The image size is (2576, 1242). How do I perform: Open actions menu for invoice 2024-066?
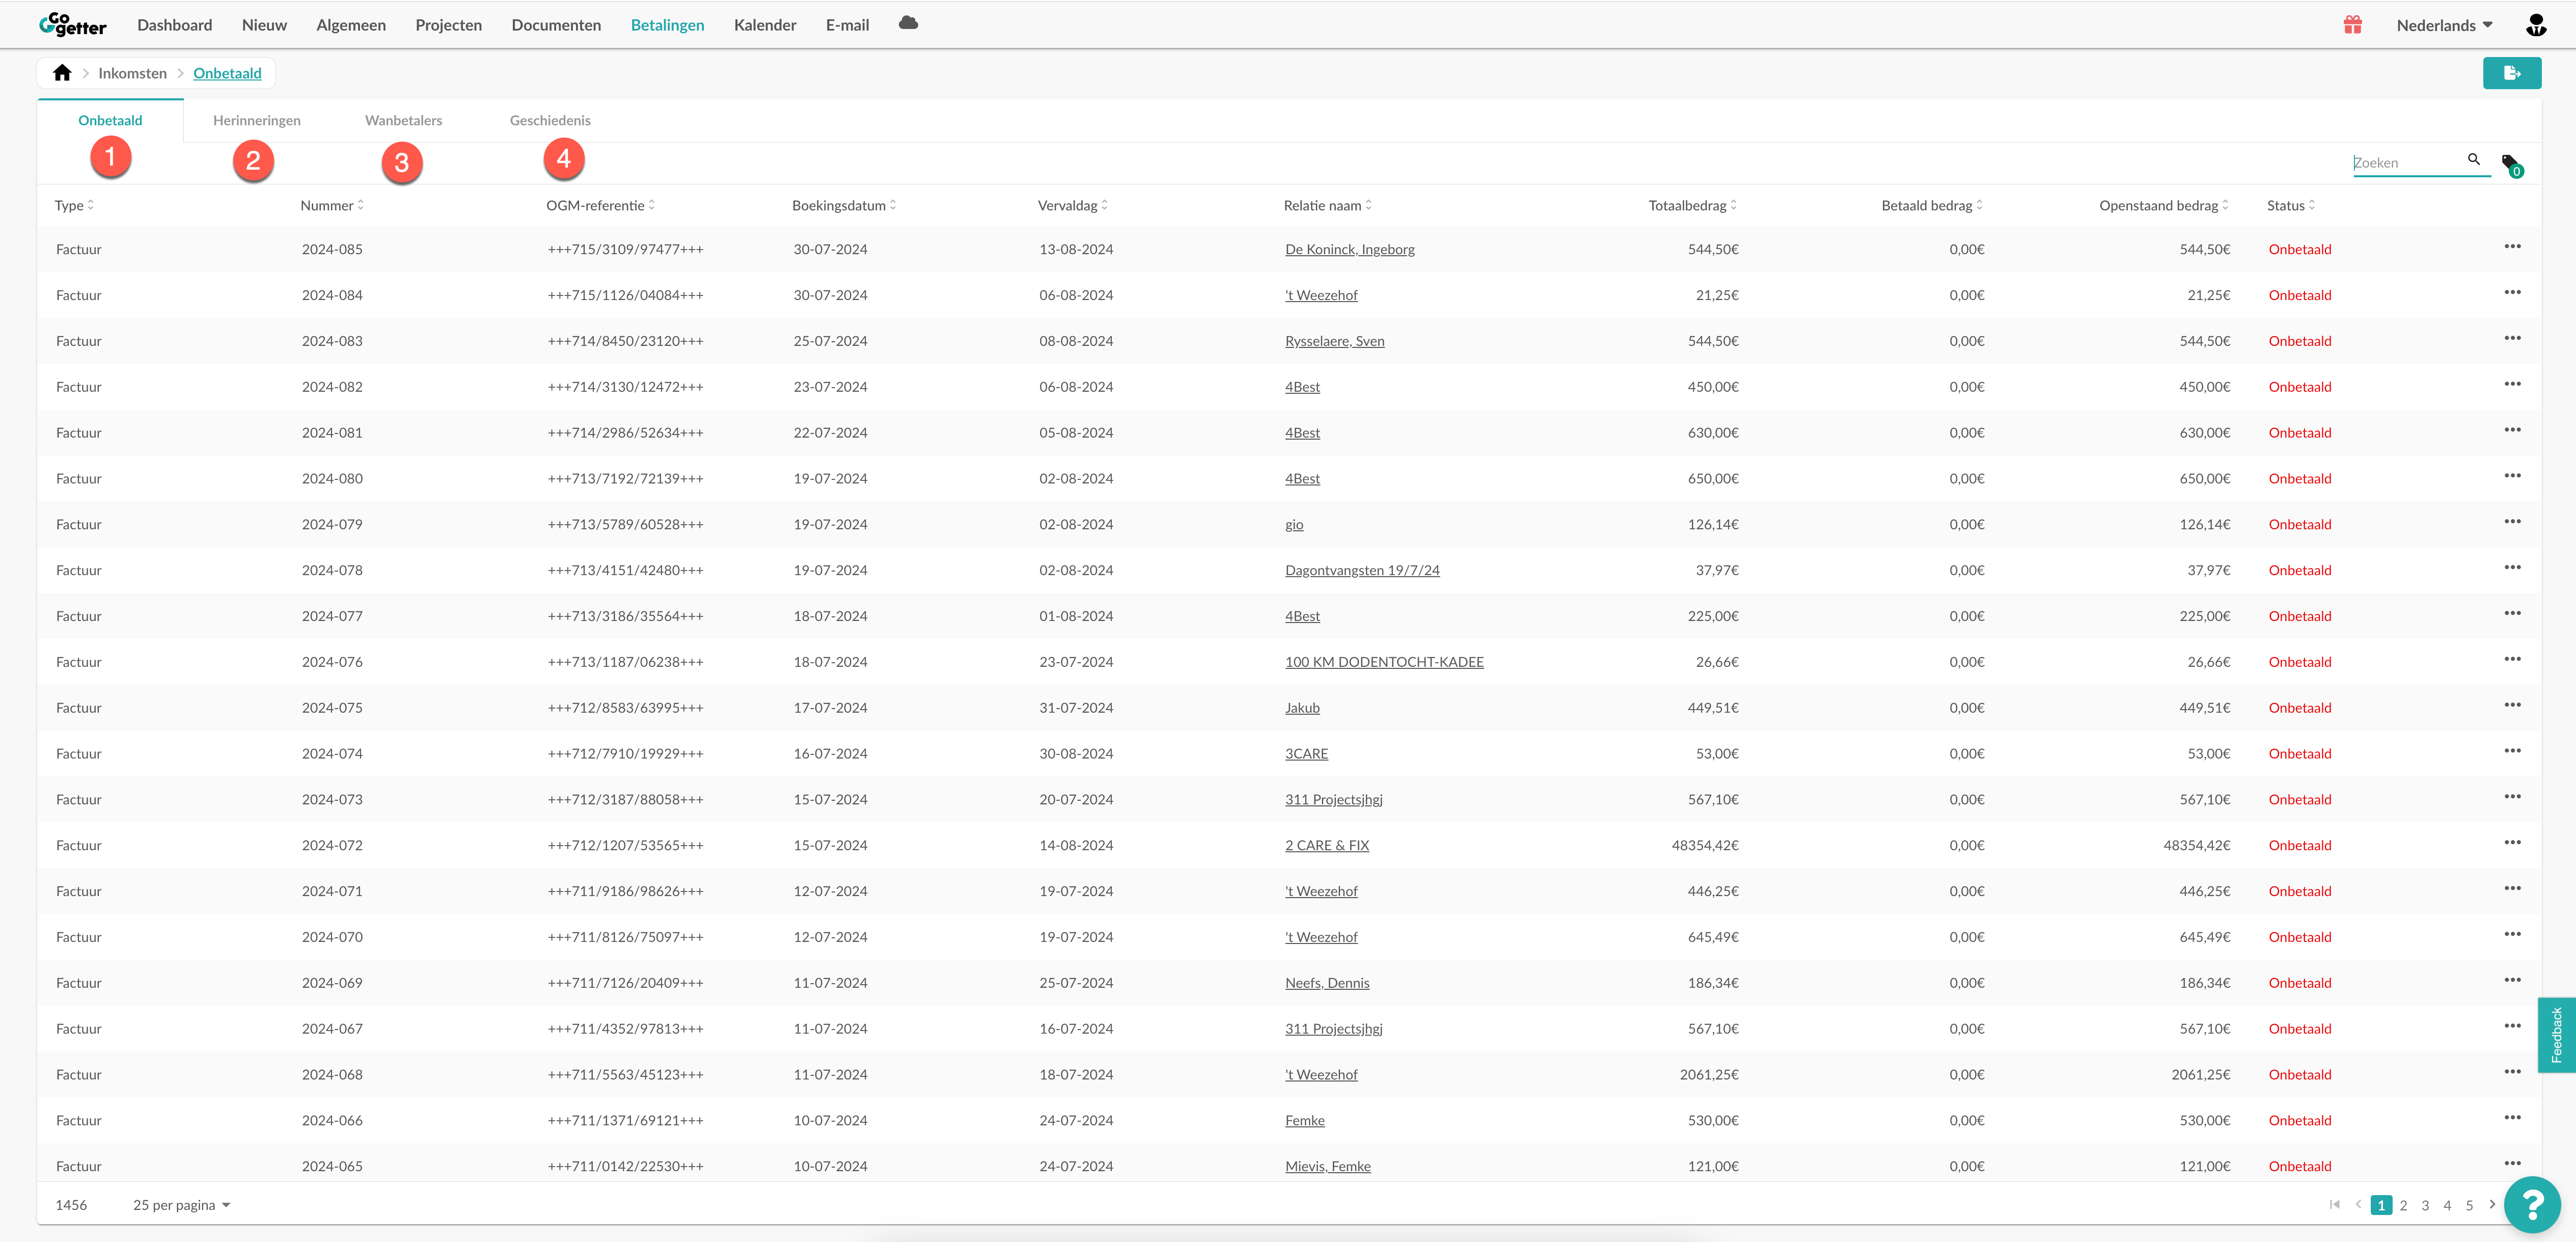(2512, 1118)
